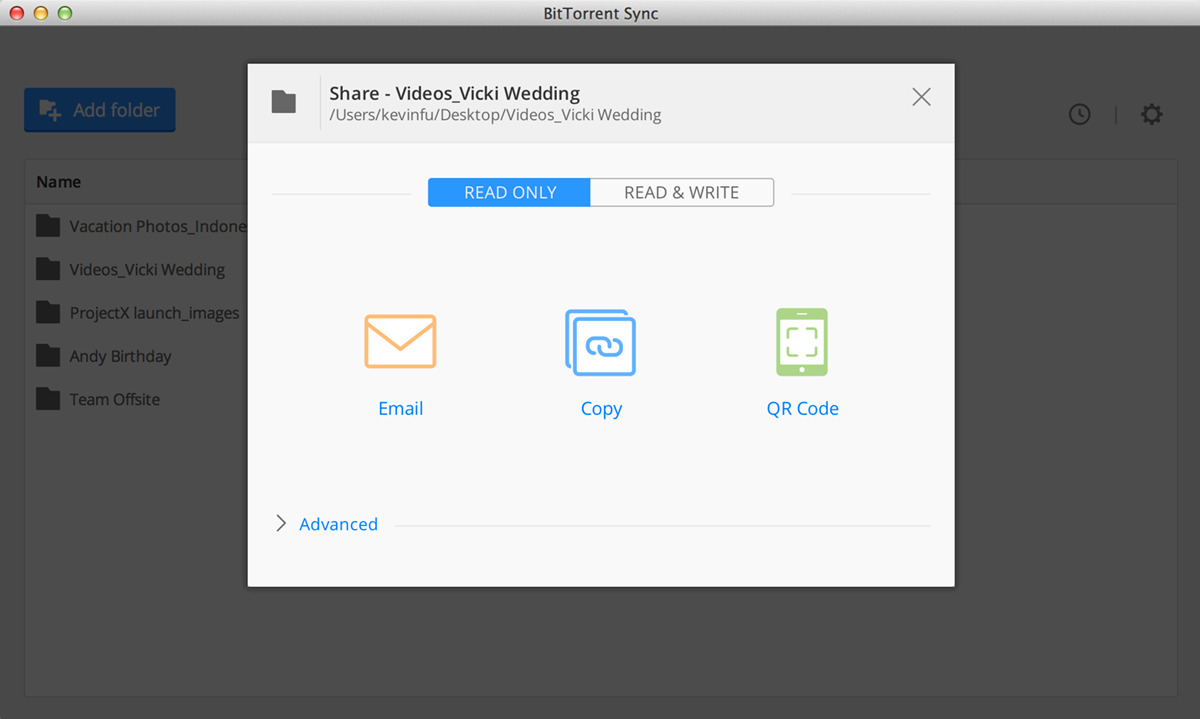Select the Videos_Vicki Wedding folder row
Image resolution: width=1200 pixels, height=719 pixels.
click(144, 269)
